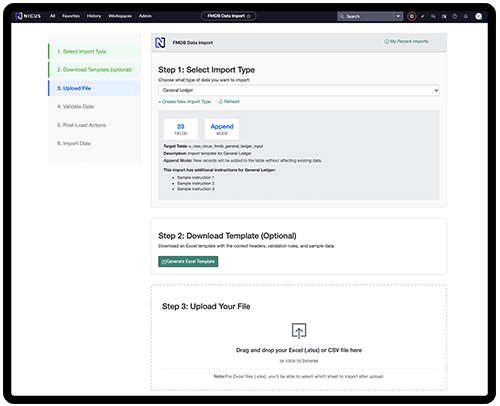The height and width of the screenshot is (406, 500).
Task: Click the 23 Fields card
Action: (x=181, y=129)
